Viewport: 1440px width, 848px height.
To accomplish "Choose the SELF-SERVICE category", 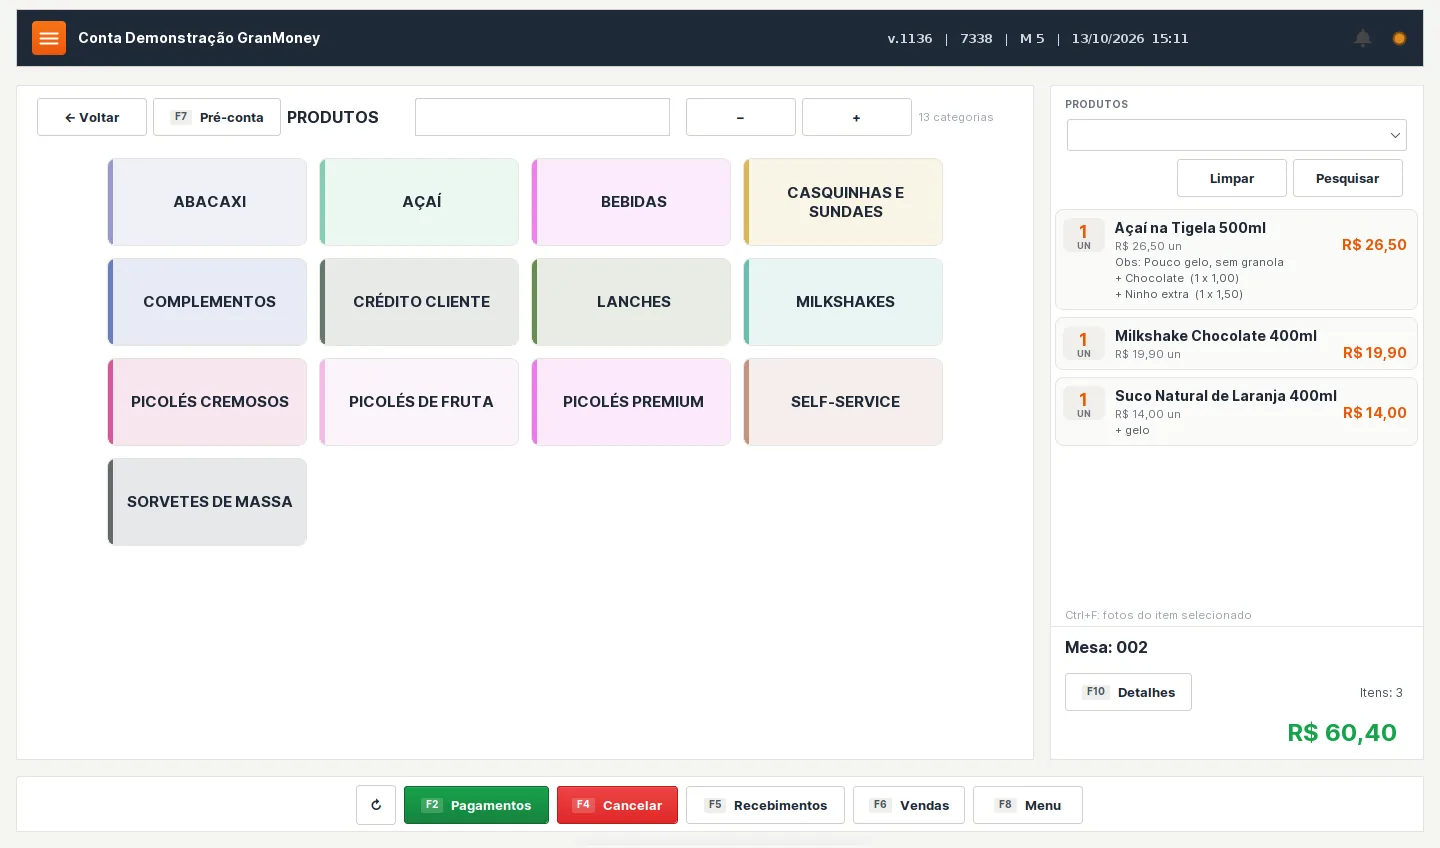I will (x=843, y=402).
